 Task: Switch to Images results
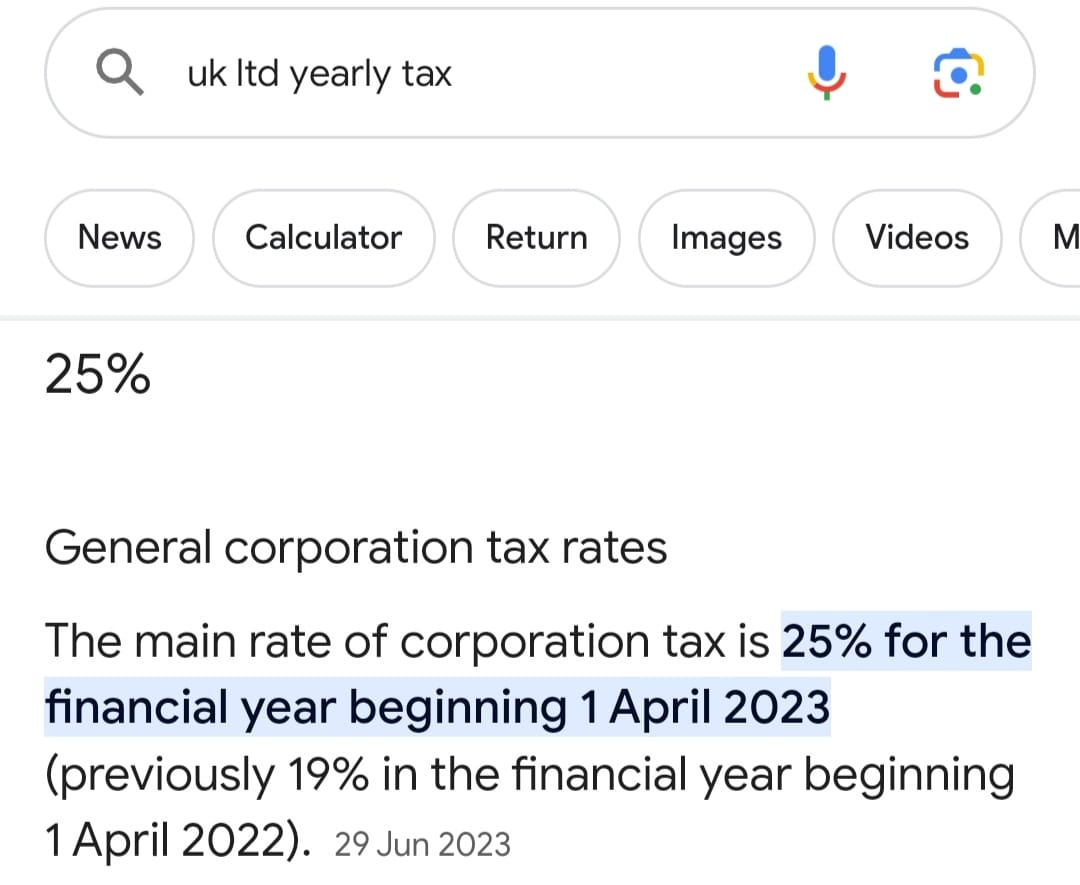click(727, 238)
